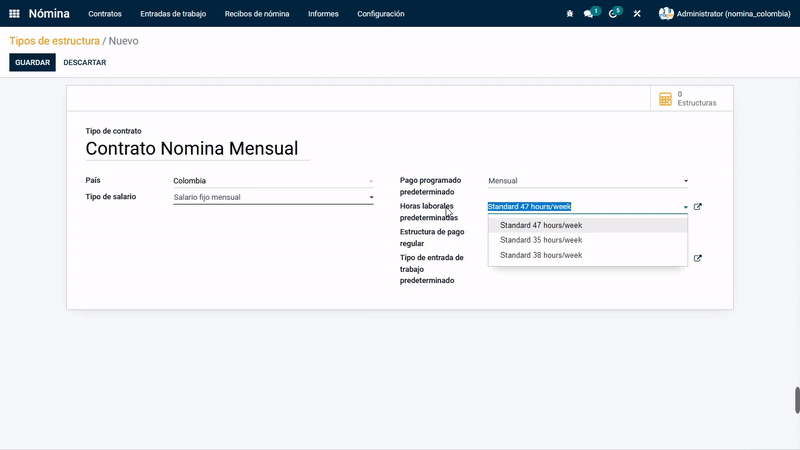The image size is (800, 450).
Task: Open external link for Tipo de entrada
Action: [698, 258]
